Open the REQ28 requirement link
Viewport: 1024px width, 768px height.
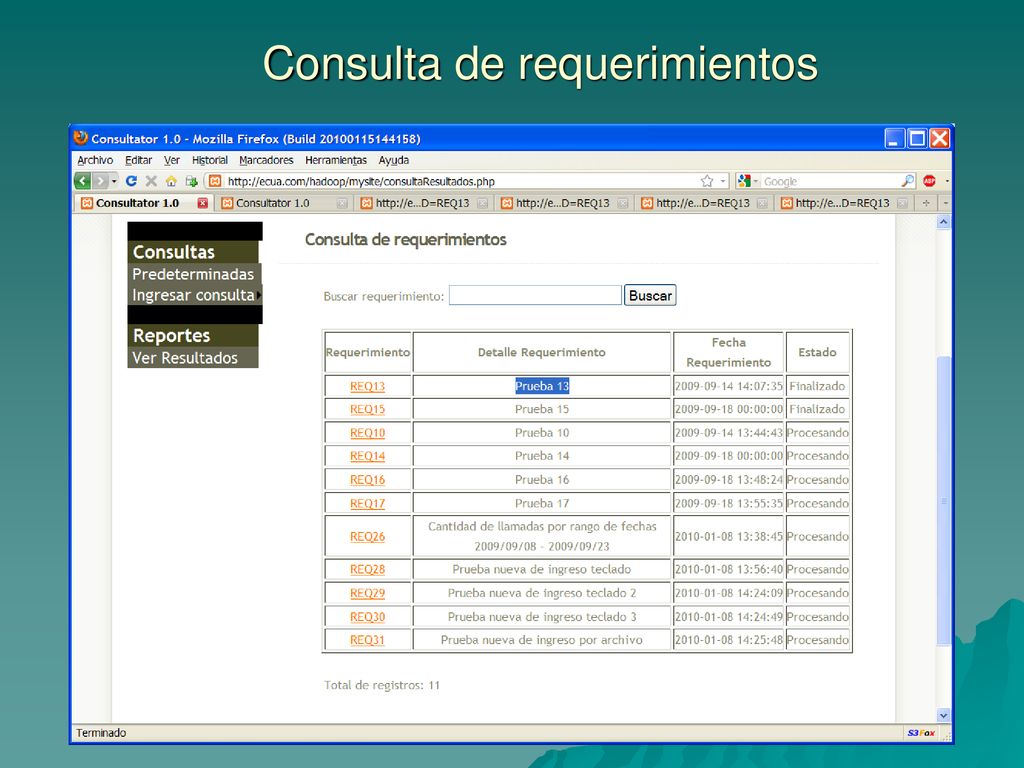(367, 569)
